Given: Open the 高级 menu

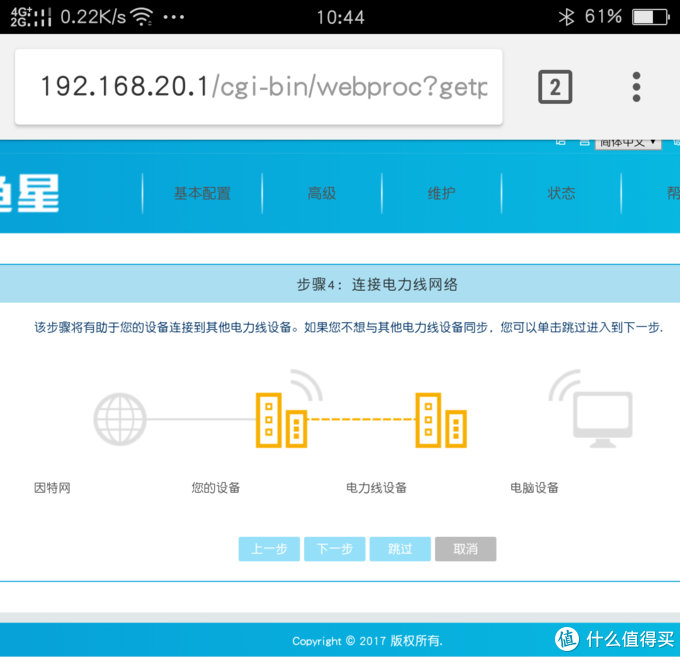Looking at the screenshot, I should [x=321, y=193].
